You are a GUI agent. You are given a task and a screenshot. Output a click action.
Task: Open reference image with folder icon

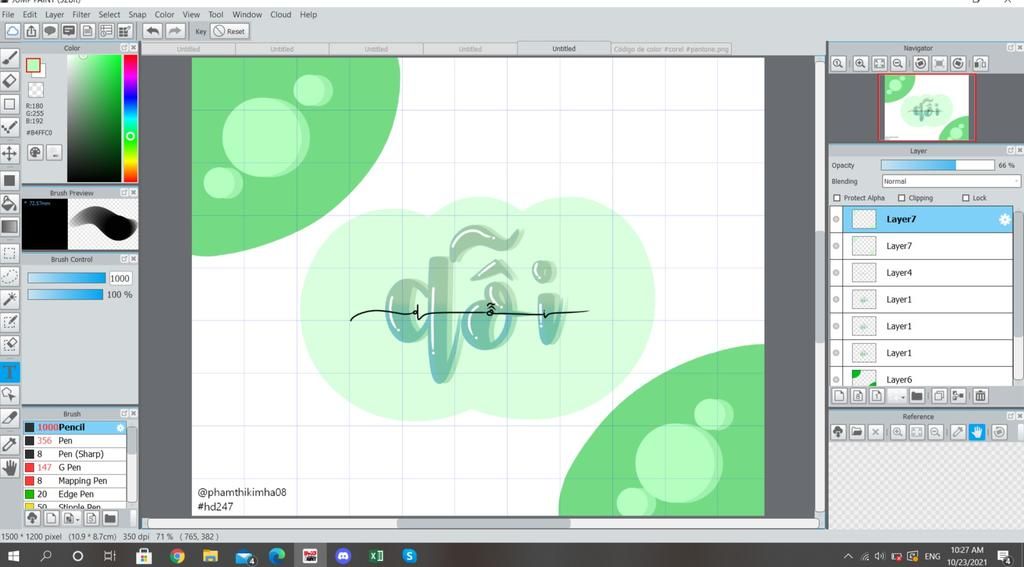[857, 432]
